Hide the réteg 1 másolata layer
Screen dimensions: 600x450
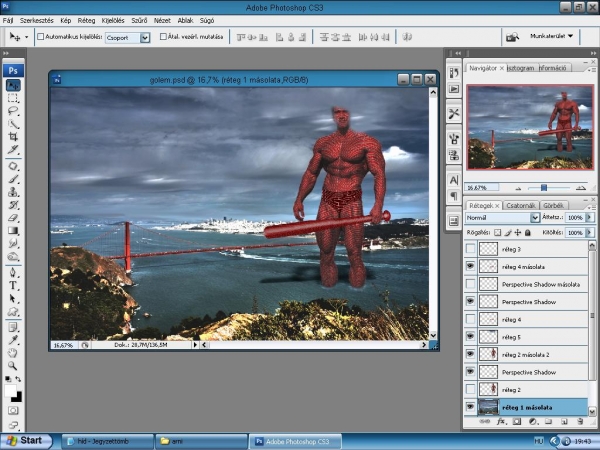tap(470, 407)
